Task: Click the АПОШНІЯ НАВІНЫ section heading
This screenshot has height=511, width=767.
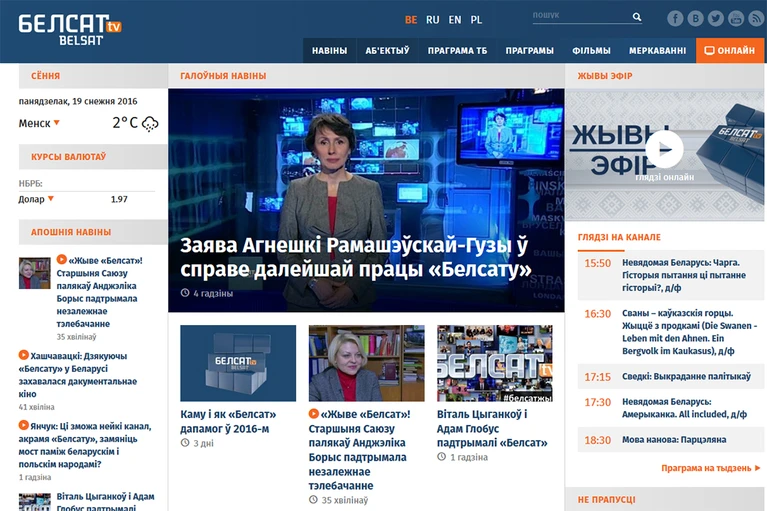Action: (71, 232)
